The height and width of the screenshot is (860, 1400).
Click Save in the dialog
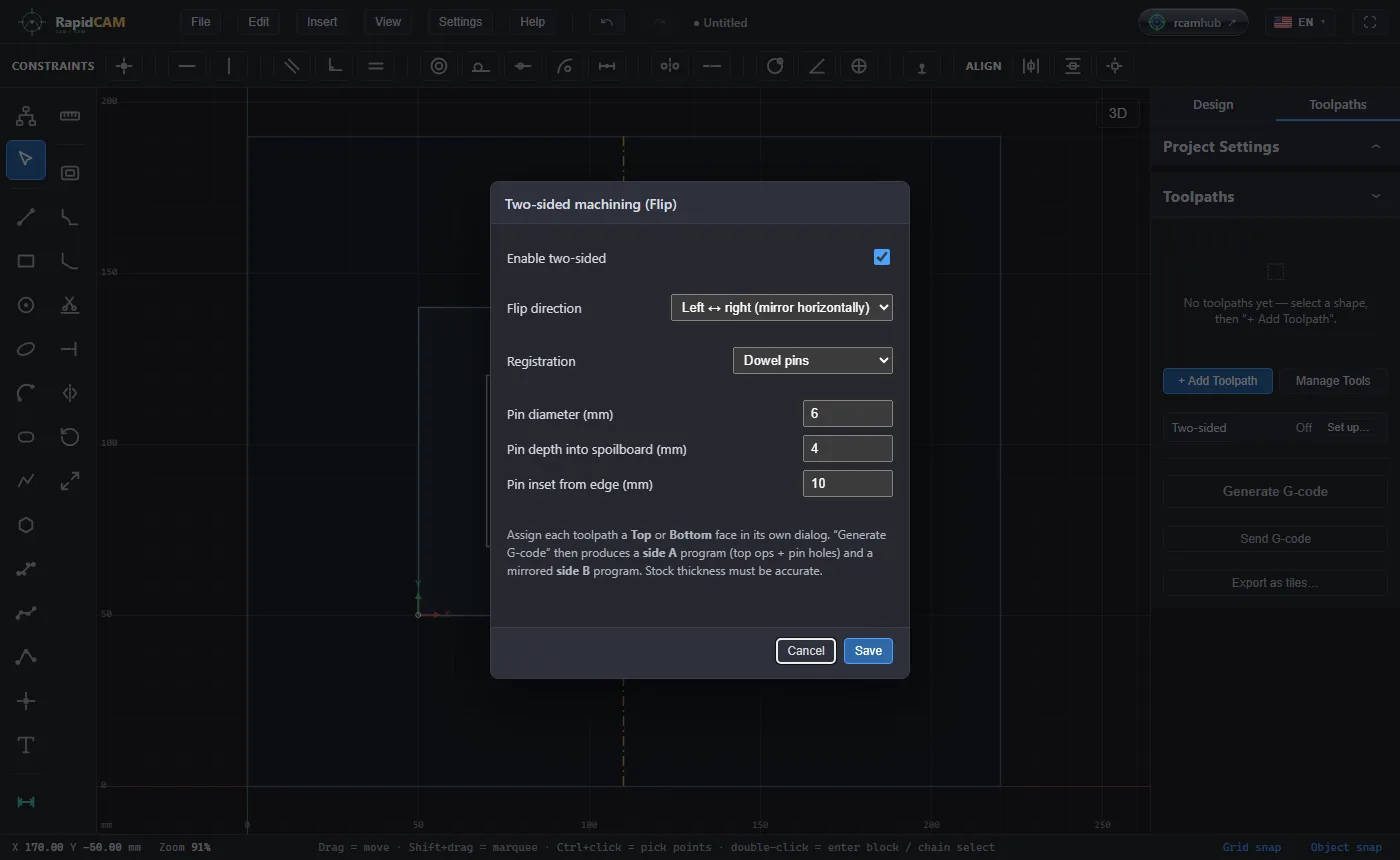pos(868,651)
